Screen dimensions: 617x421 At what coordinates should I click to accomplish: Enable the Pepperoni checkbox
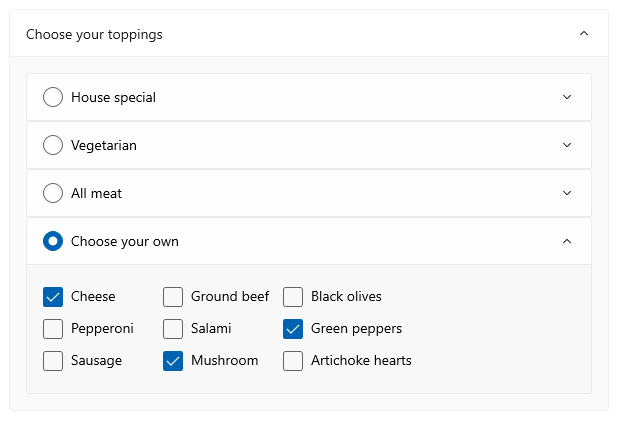coord(53,329)
